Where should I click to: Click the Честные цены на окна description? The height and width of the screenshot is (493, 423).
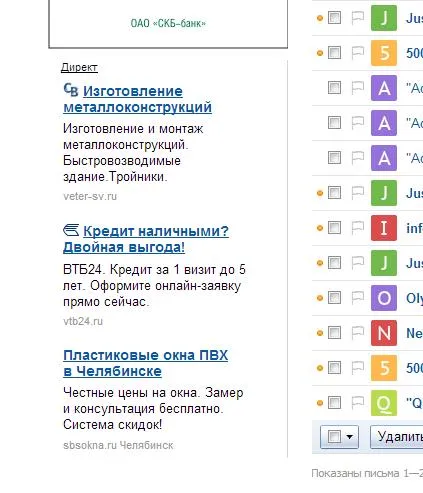[x=153, y=409]
